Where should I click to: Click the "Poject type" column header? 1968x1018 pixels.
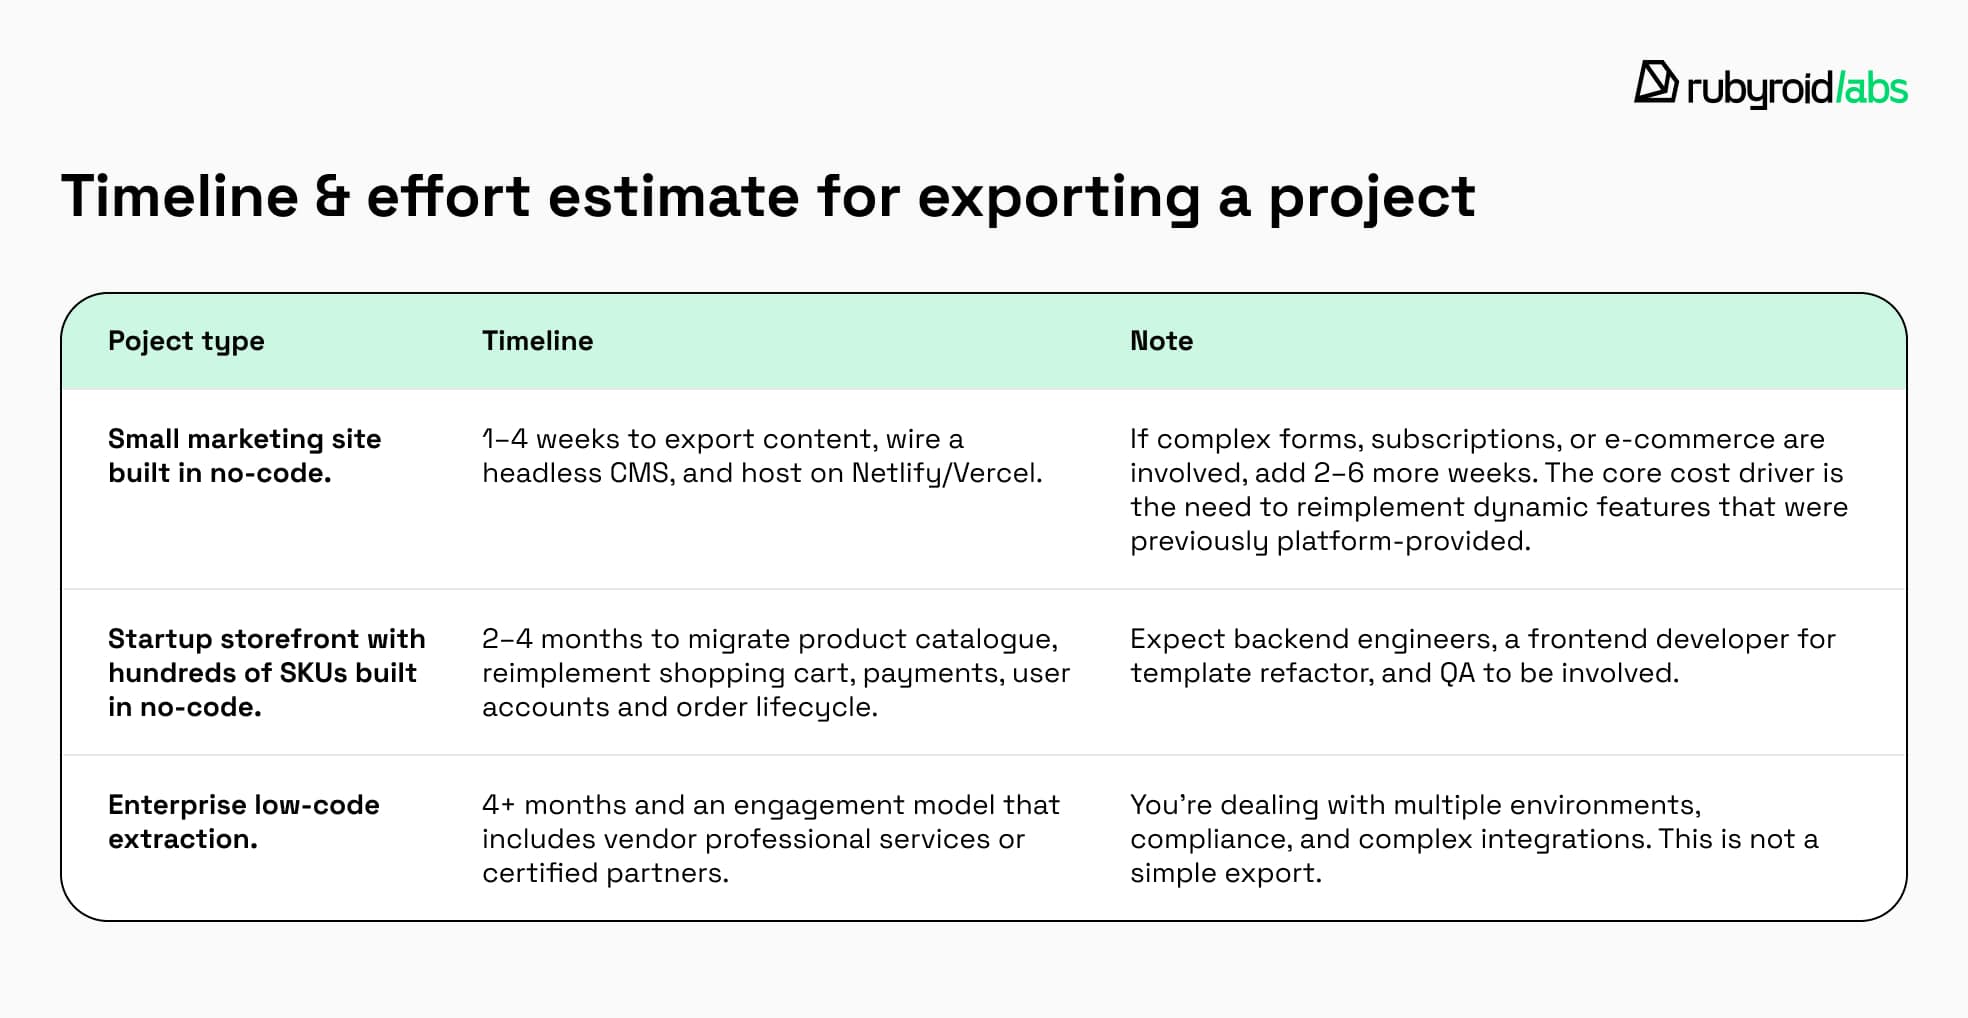(186, 341)
